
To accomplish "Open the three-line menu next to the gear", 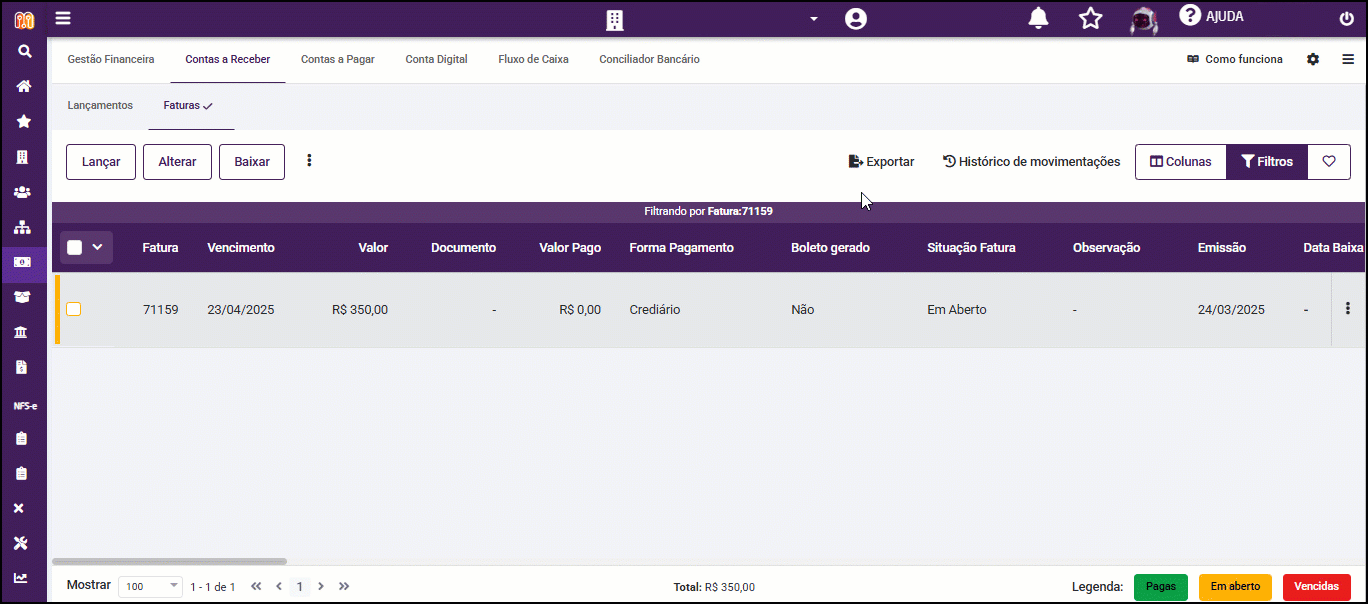I will tap(1348, 59).
